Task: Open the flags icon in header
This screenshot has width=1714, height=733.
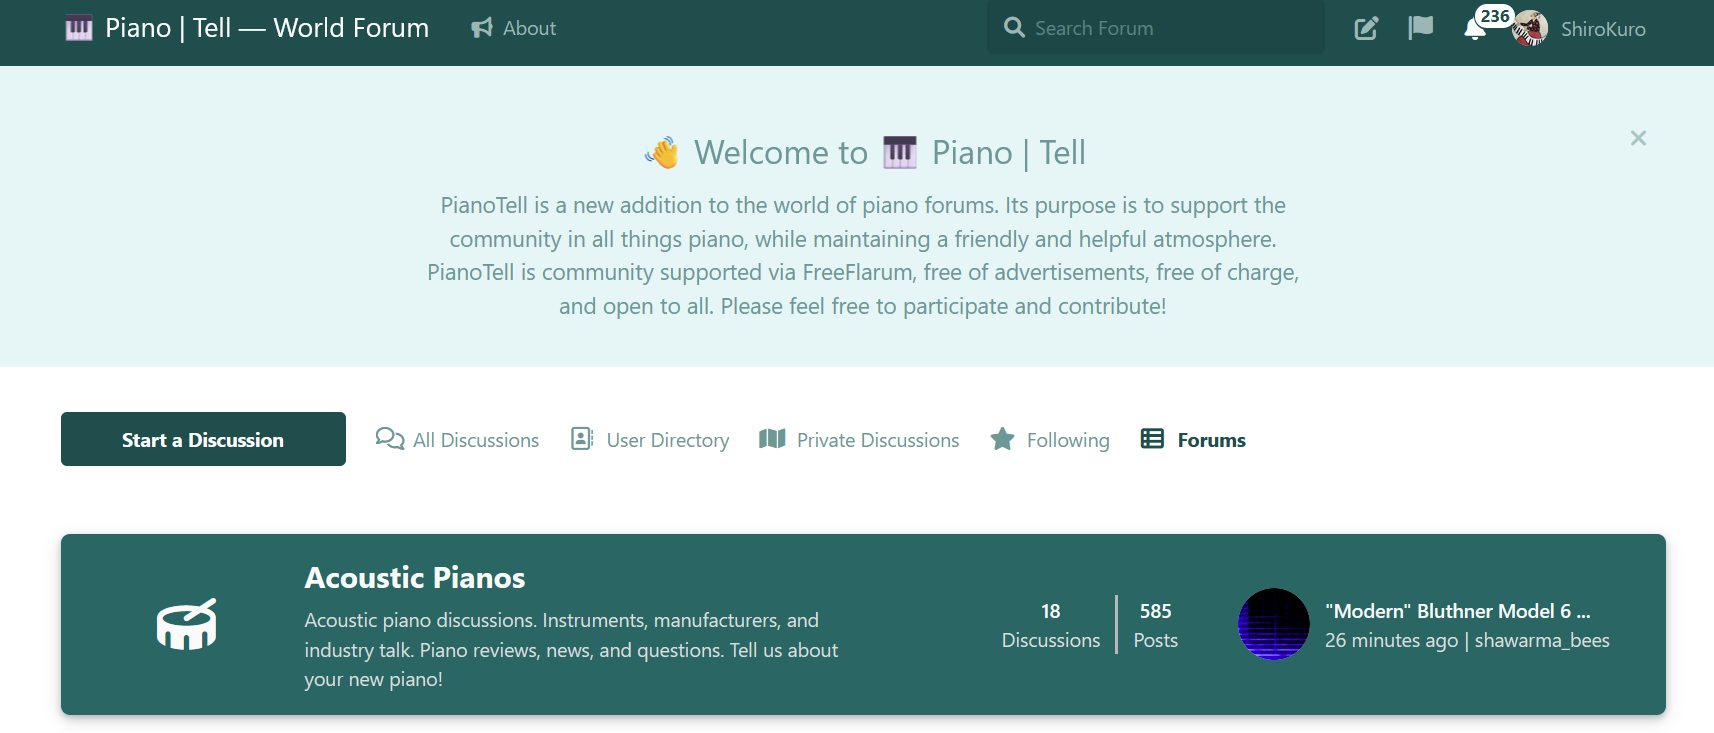Action: (1420, 28)
